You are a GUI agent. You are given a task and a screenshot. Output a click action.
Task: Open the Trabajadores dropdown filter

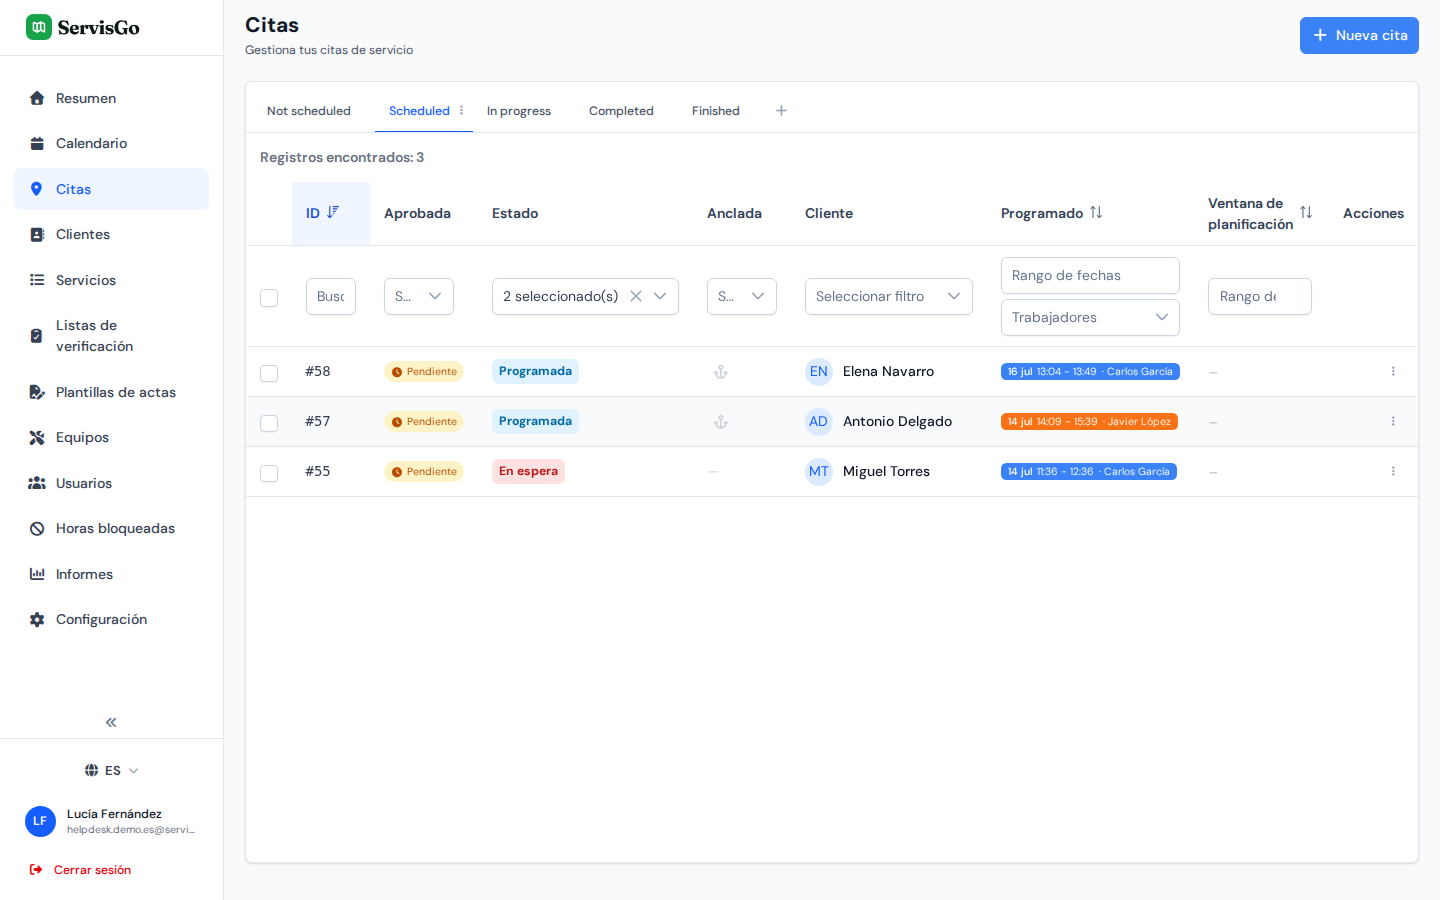1090,317
